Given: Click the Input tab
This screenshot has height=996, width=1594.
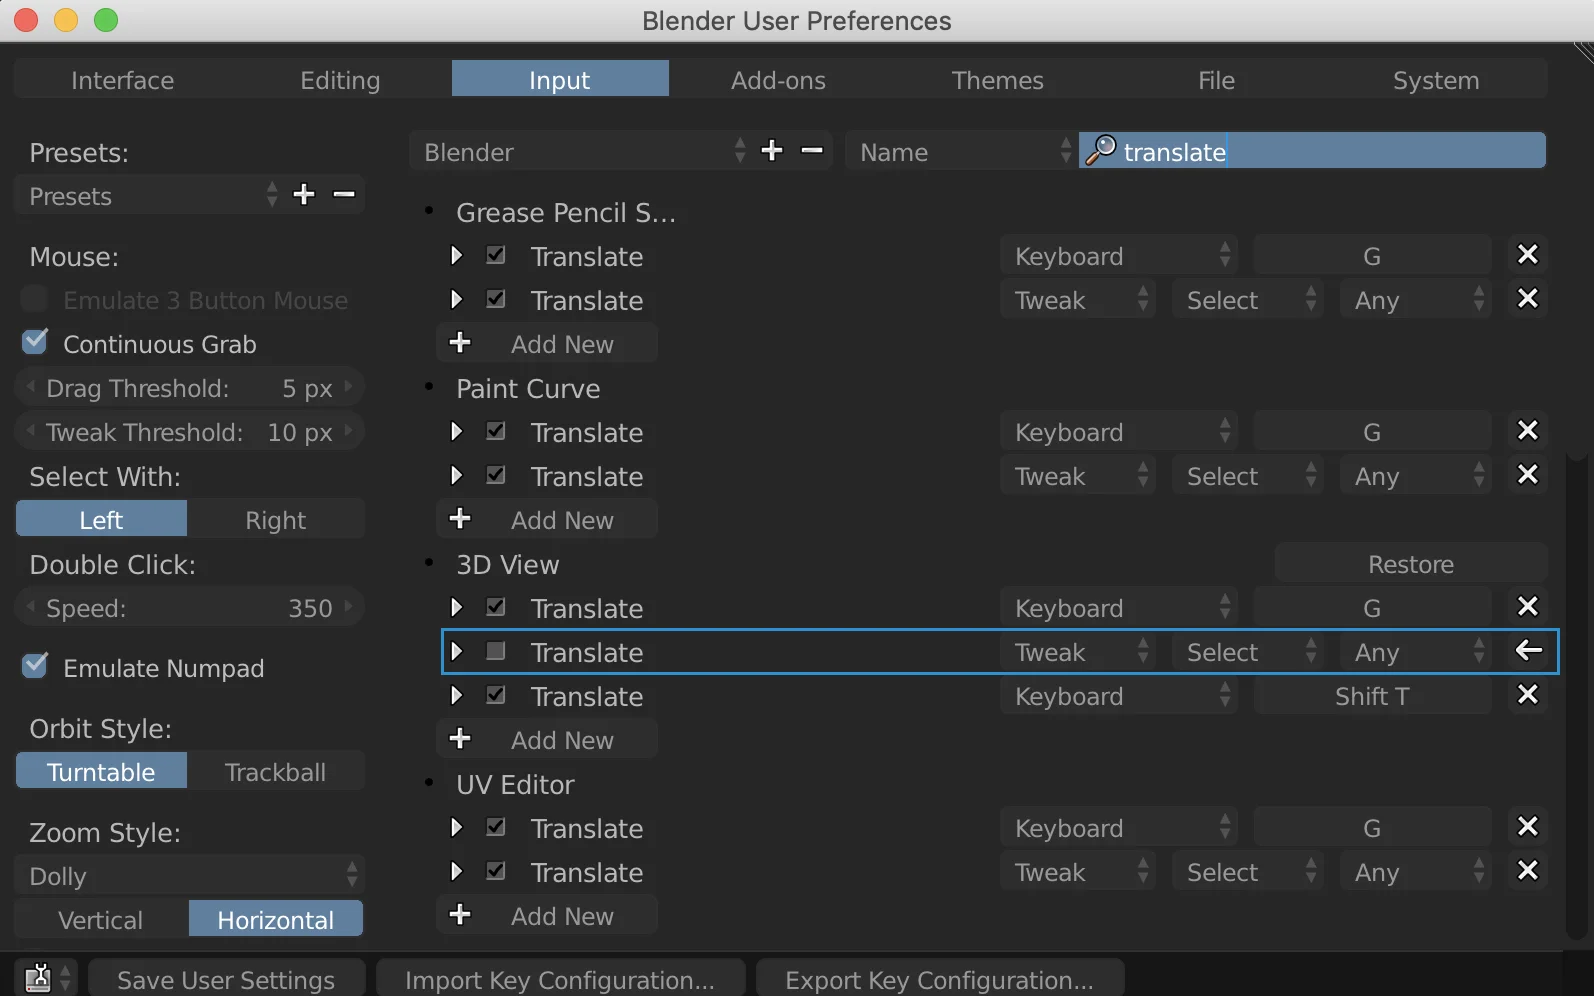Looking at the screenshot, I should pyautogui.click(x=560, y=79).
